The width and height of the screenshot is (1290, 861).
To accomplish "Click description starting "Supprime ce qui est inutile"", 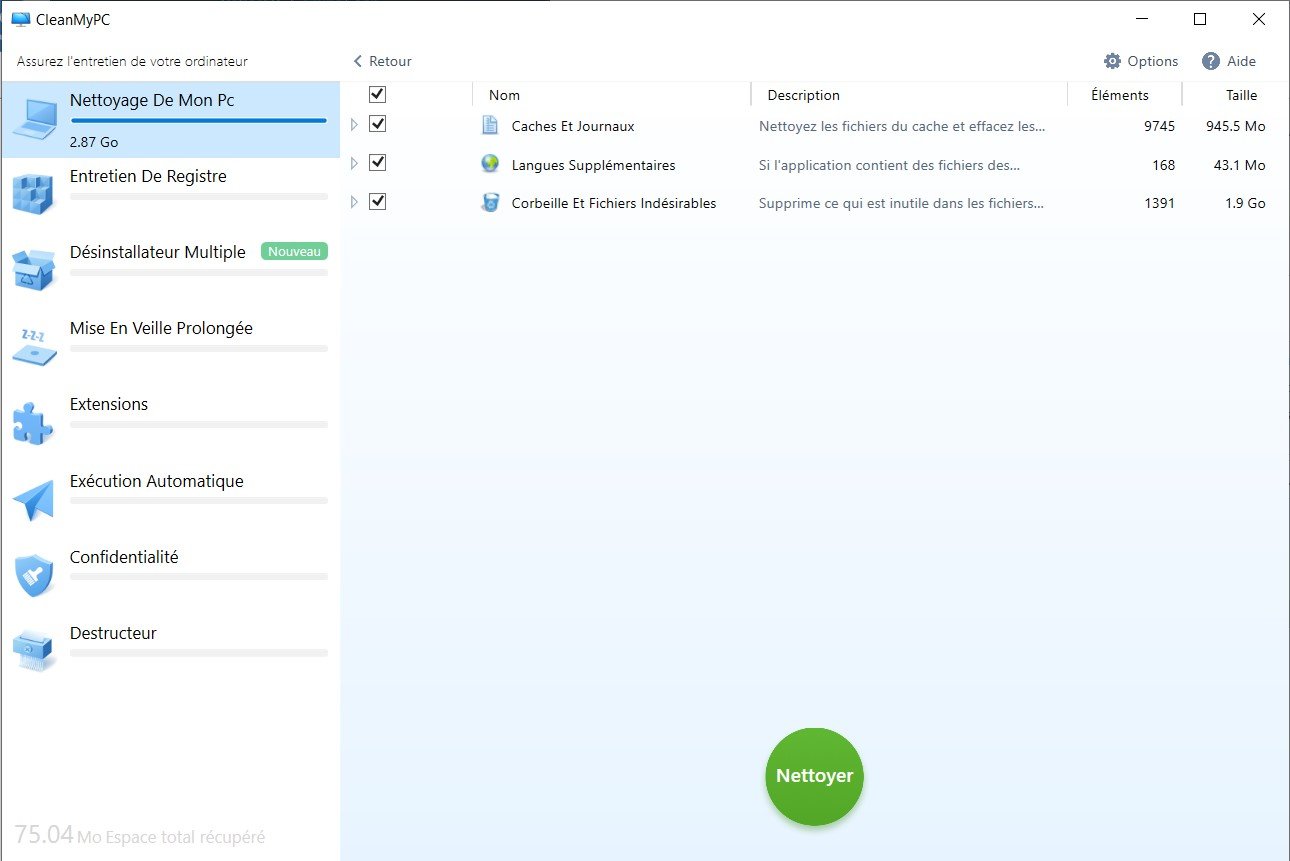I will (x=901, y=203).
